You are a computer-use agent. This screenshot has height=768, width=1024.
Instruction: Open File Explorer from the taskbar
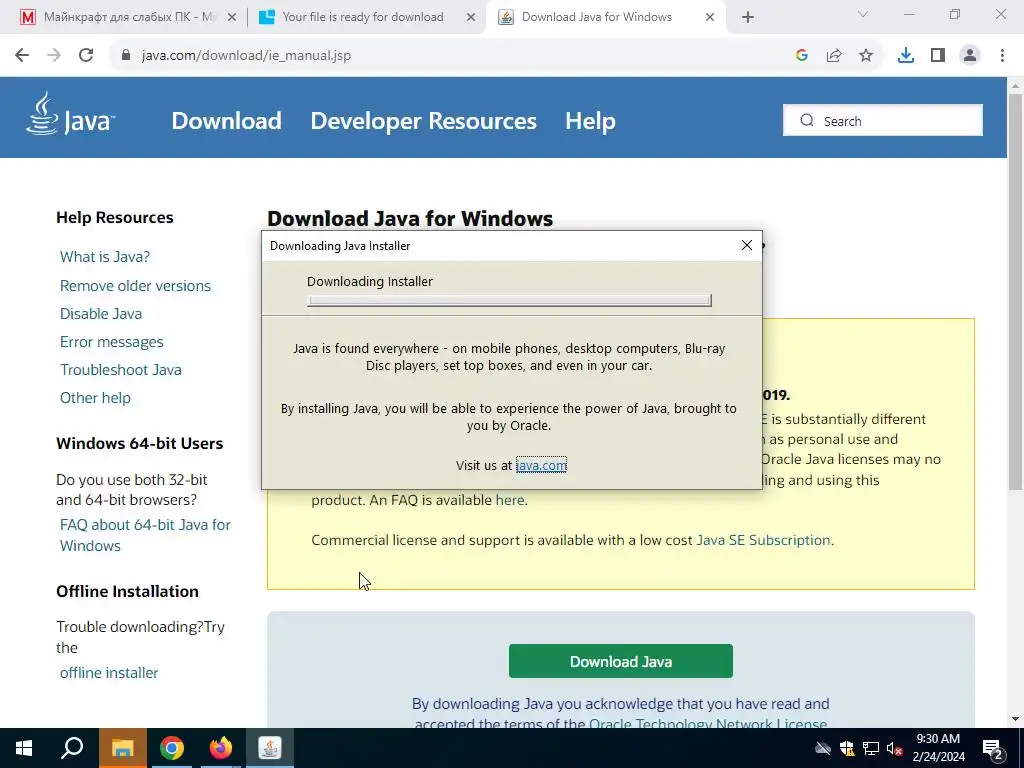(x=123, y=748)
